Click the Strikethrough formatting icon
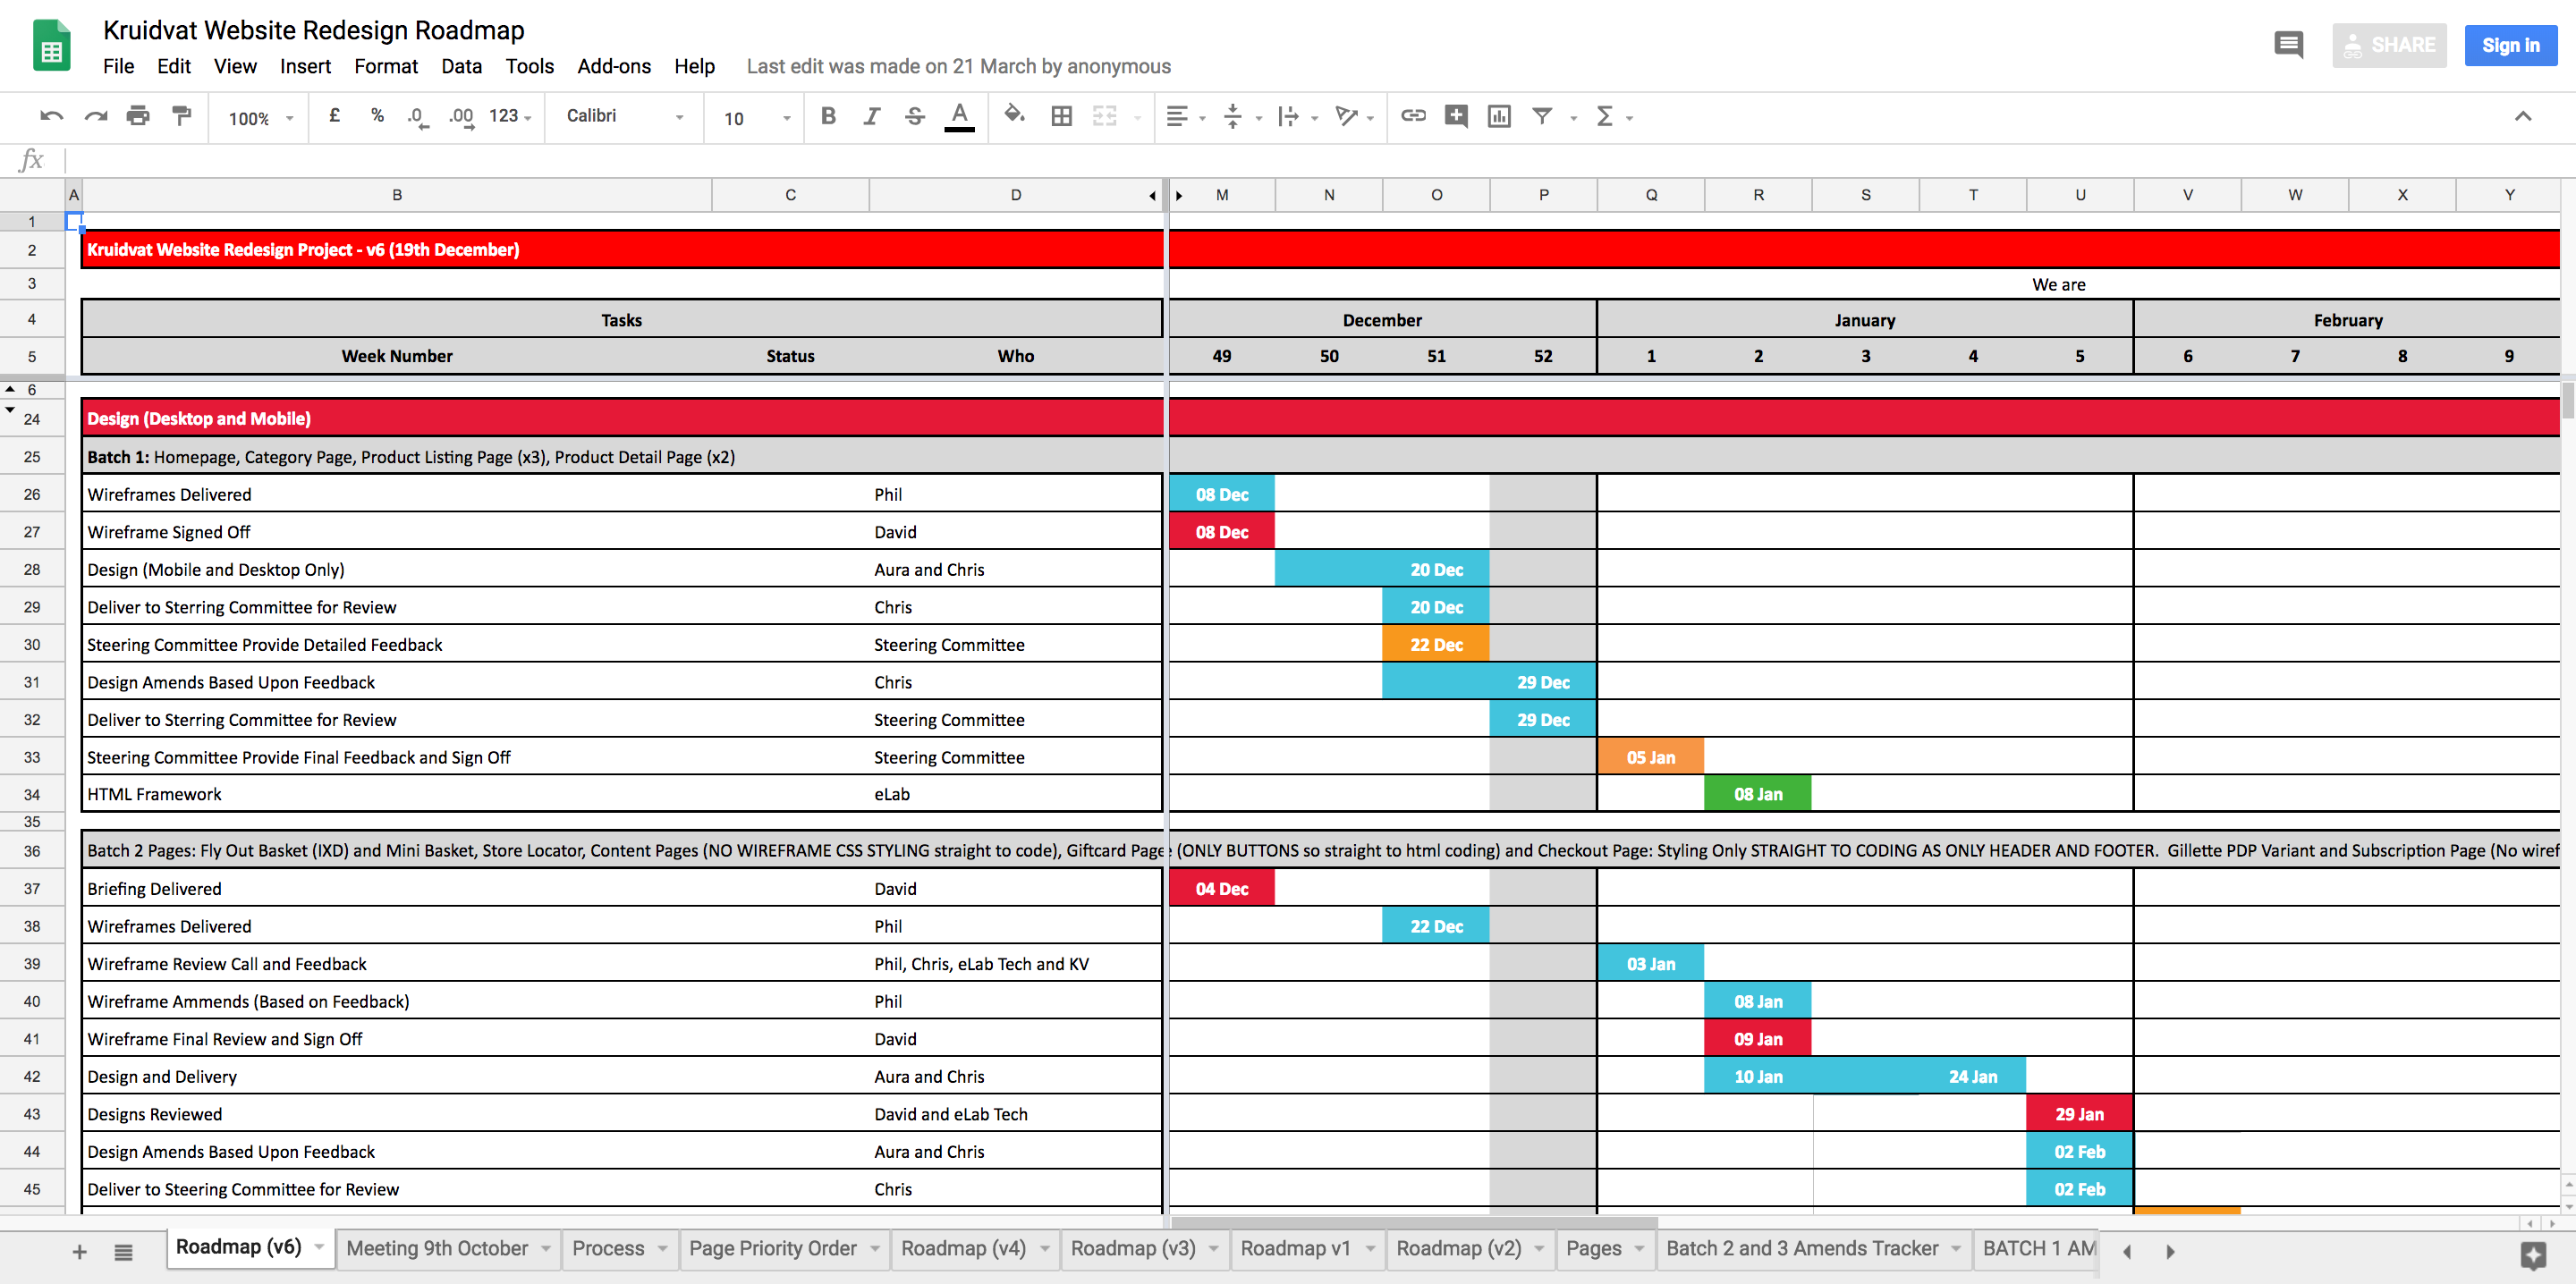The image size is (2576, 1284). [x=915, y=116]
